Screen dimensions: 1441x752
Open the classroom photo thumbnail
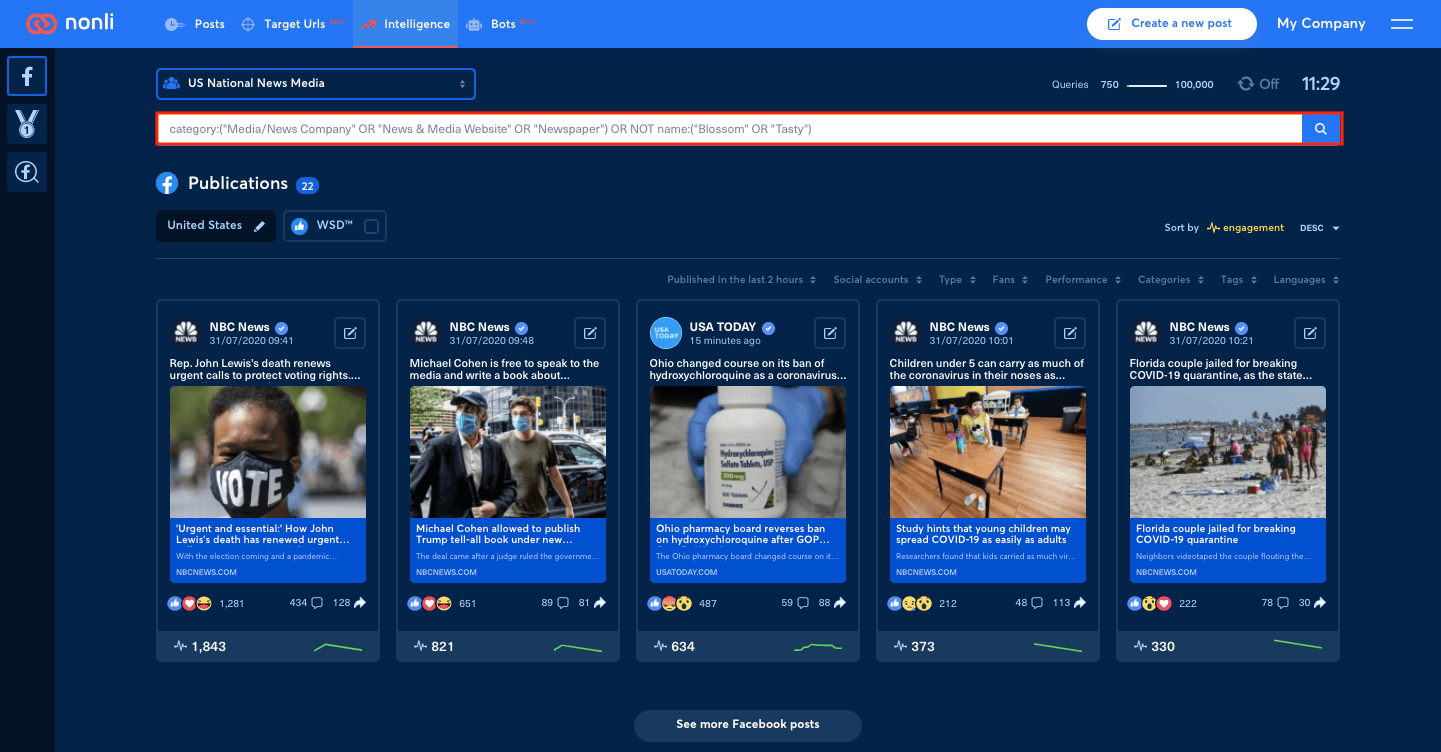click(x=988, y=452)
